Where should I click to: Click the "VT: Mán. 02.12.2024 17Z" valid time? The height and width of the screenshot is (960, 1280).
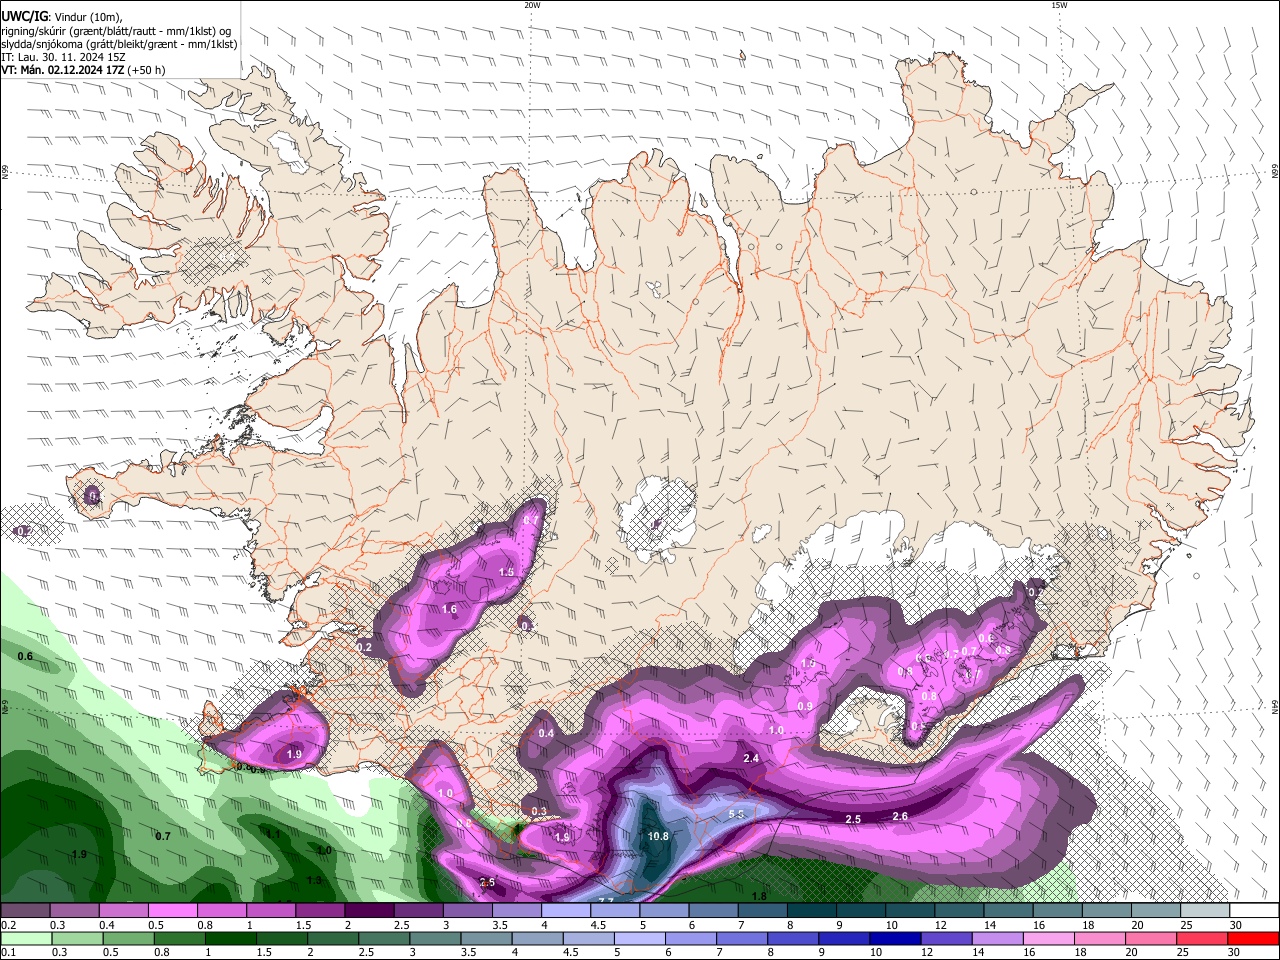coord(64,70)
